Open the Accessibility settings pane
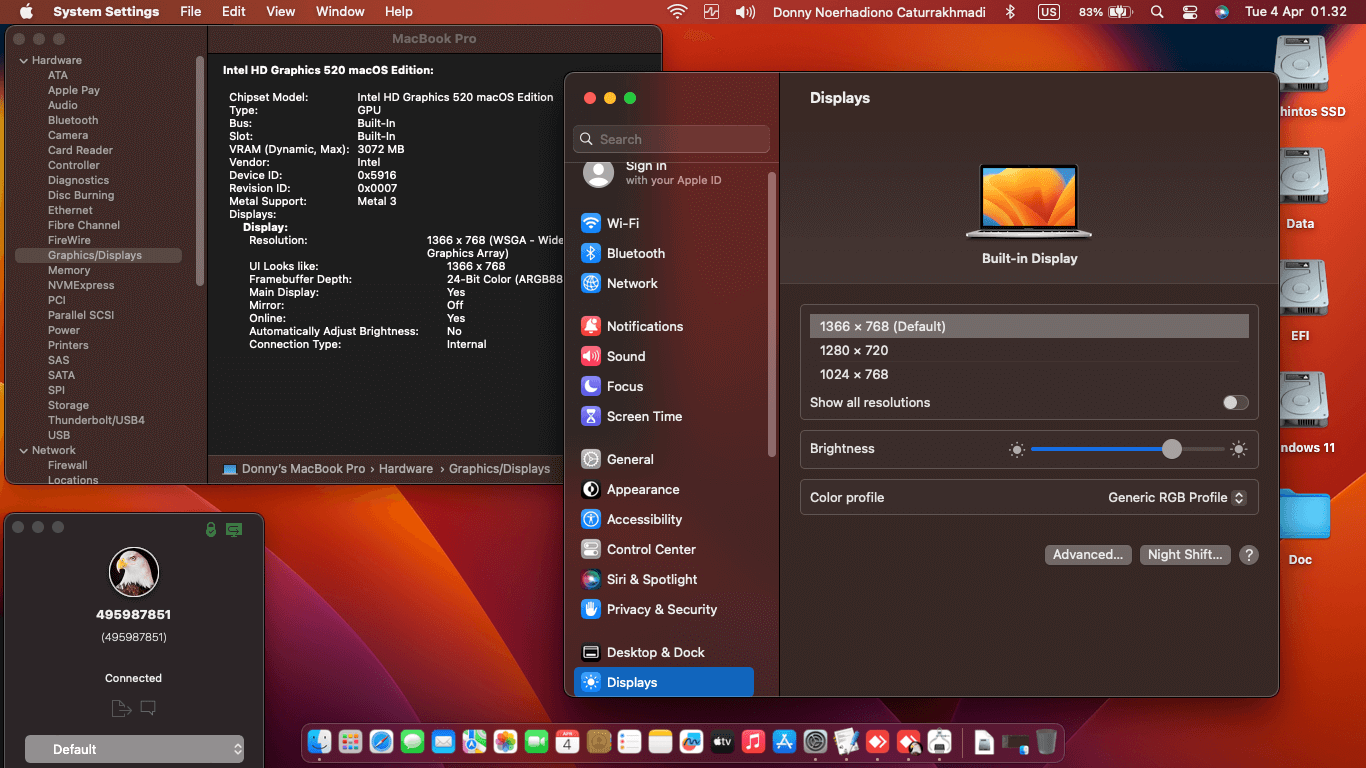The width and height of the screenshot is (1366, 768). coord(644,519)
